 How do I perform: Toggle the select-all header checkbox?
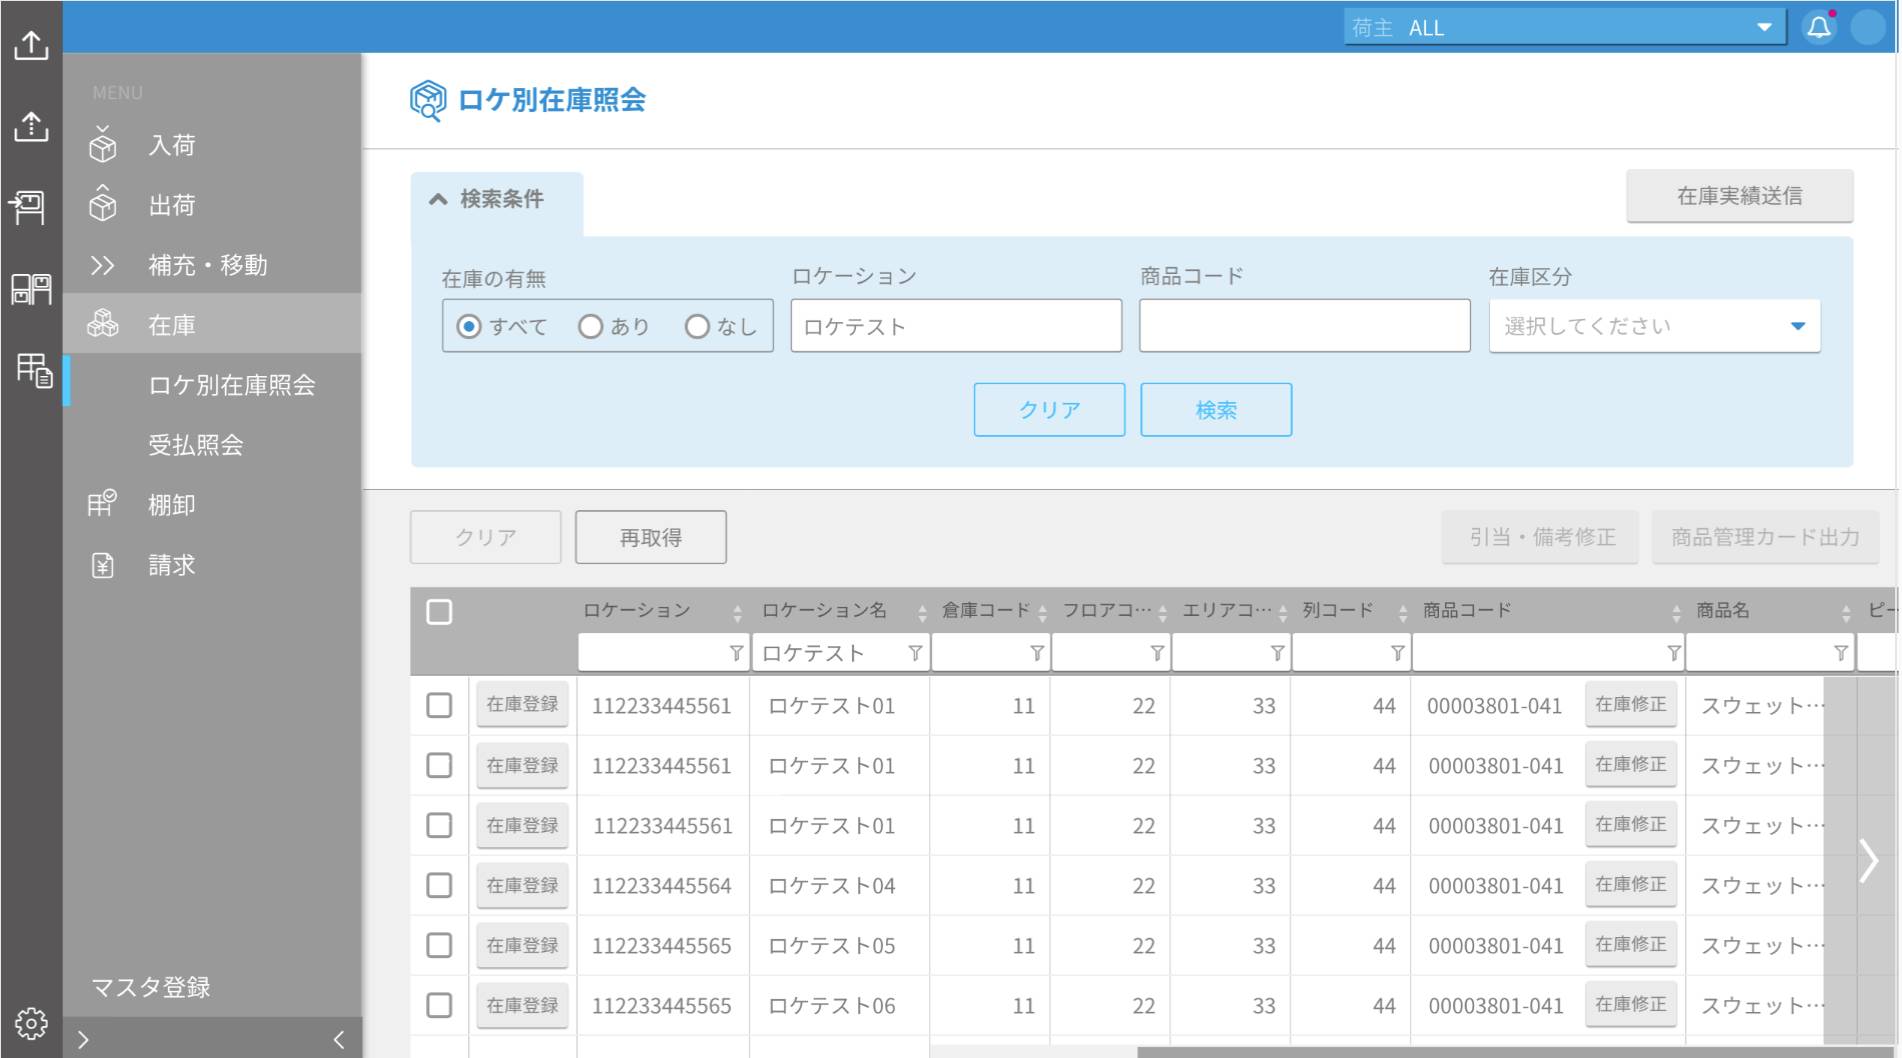tap(439, 612)
